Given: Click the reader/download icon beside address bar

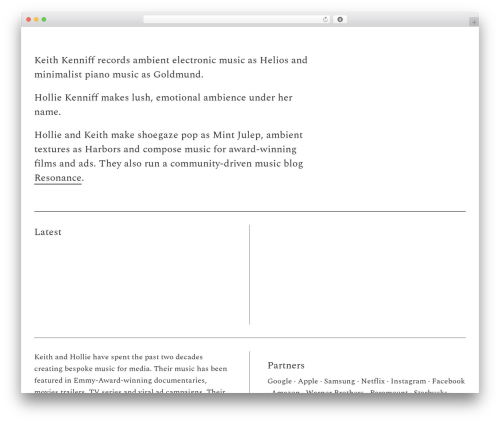Looking at the screenshot, I should coord(340,19).
